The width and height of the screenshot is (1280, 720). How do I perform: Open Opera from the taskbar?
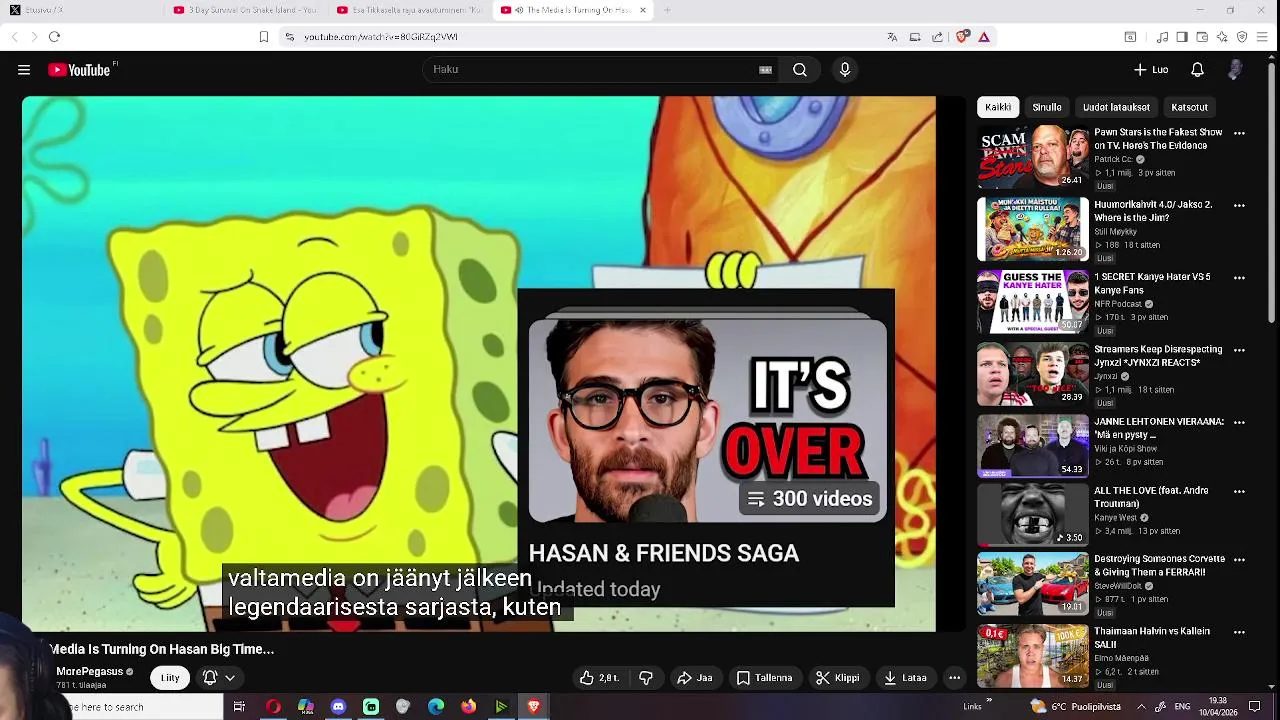273,707
